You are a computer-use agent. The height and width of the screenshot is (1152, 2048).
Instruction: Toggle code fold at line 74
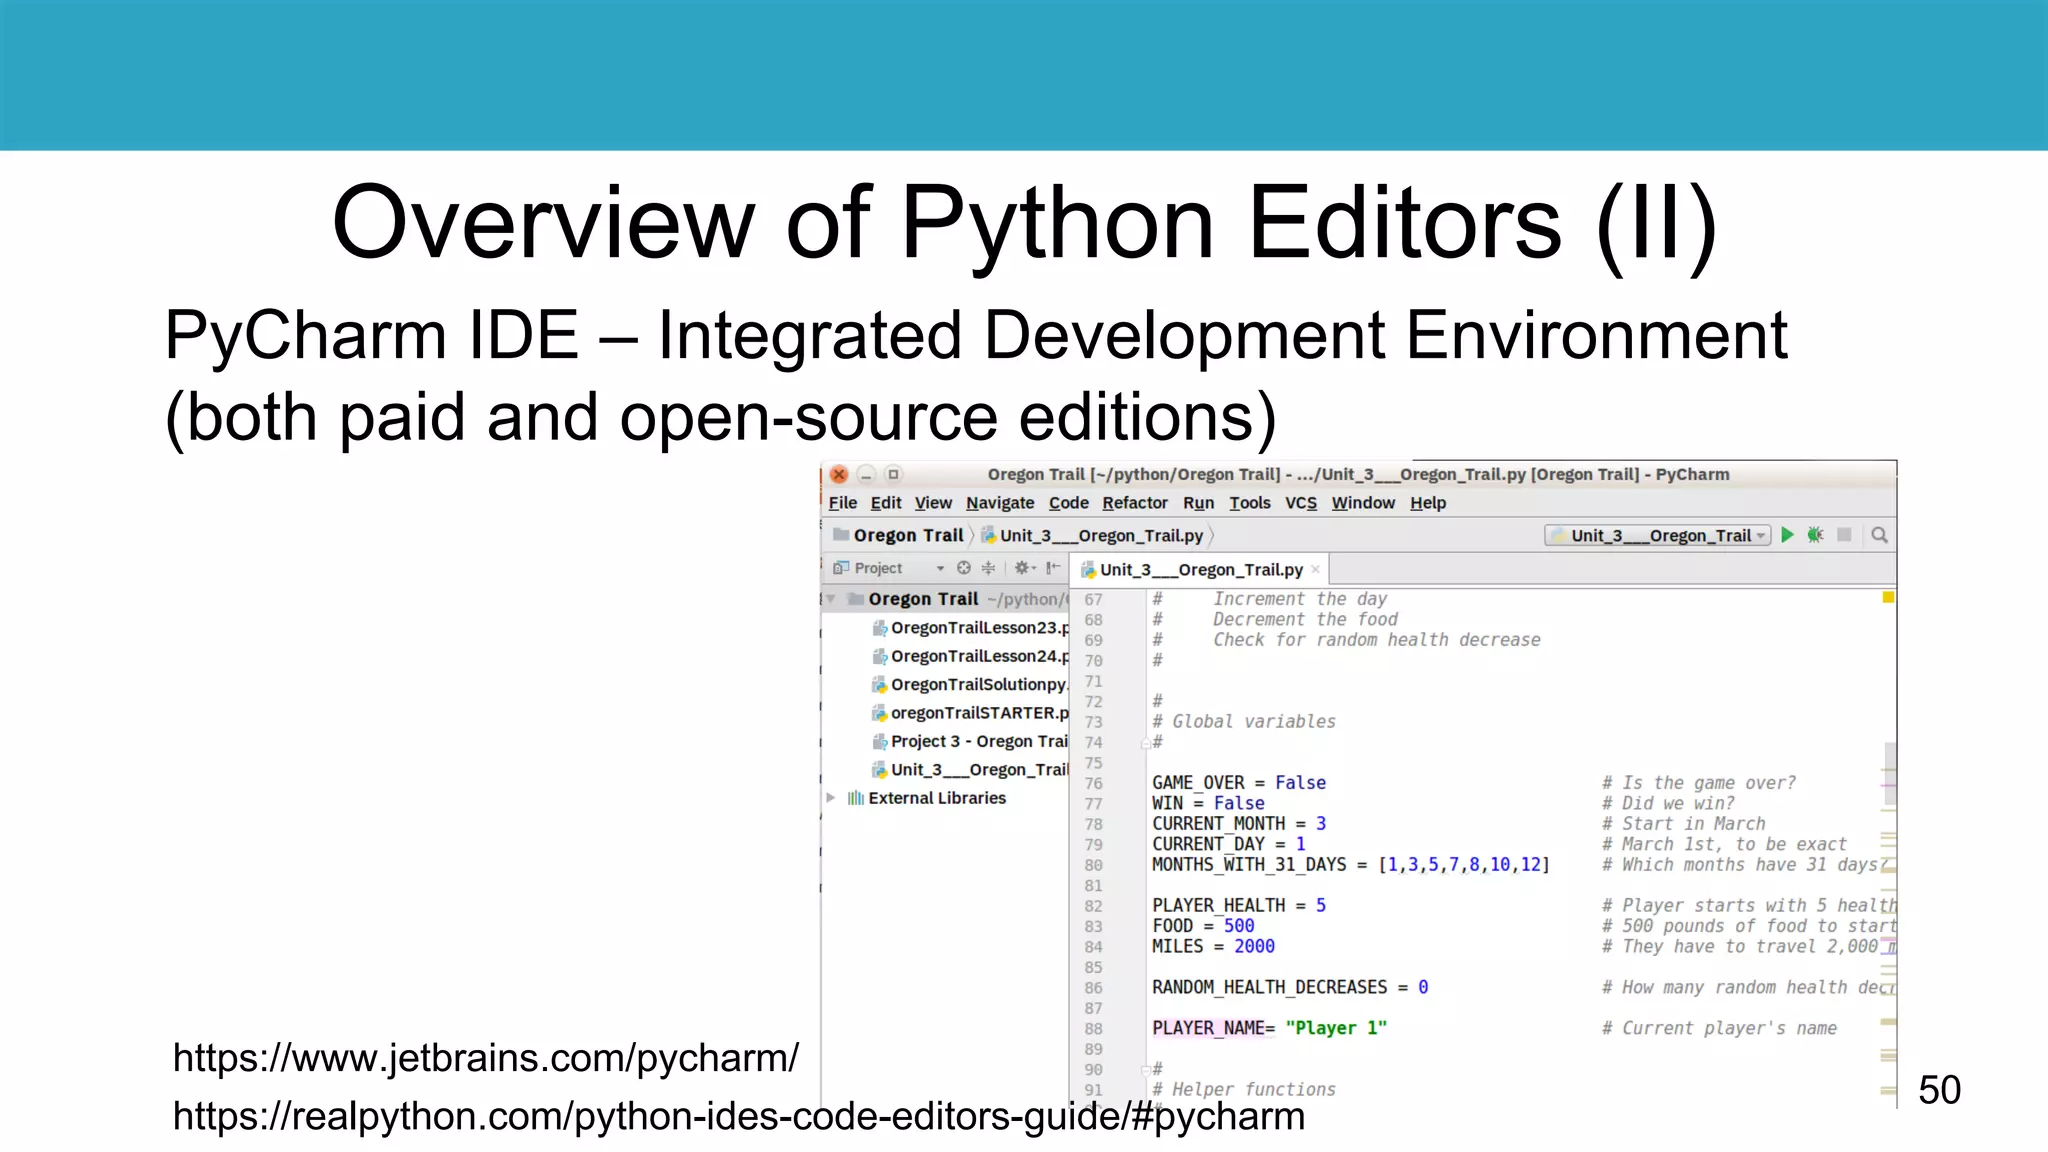(x=1144, y=743)
